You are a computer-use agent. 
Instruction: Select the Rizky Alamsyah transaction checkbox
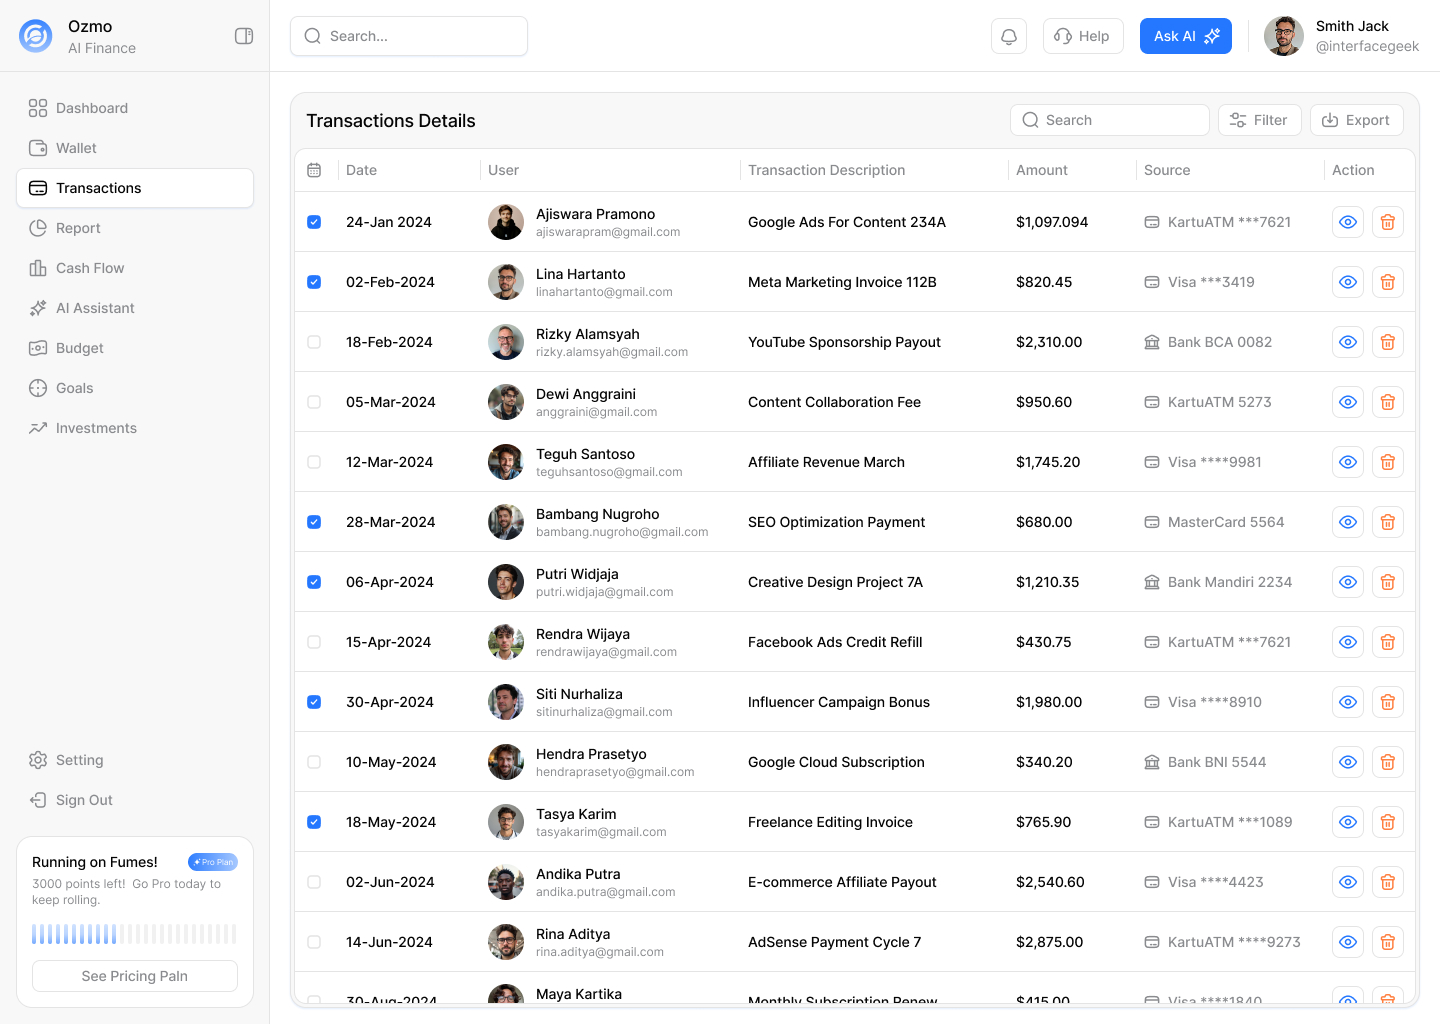pyautogui.click(x=314, y=342)
